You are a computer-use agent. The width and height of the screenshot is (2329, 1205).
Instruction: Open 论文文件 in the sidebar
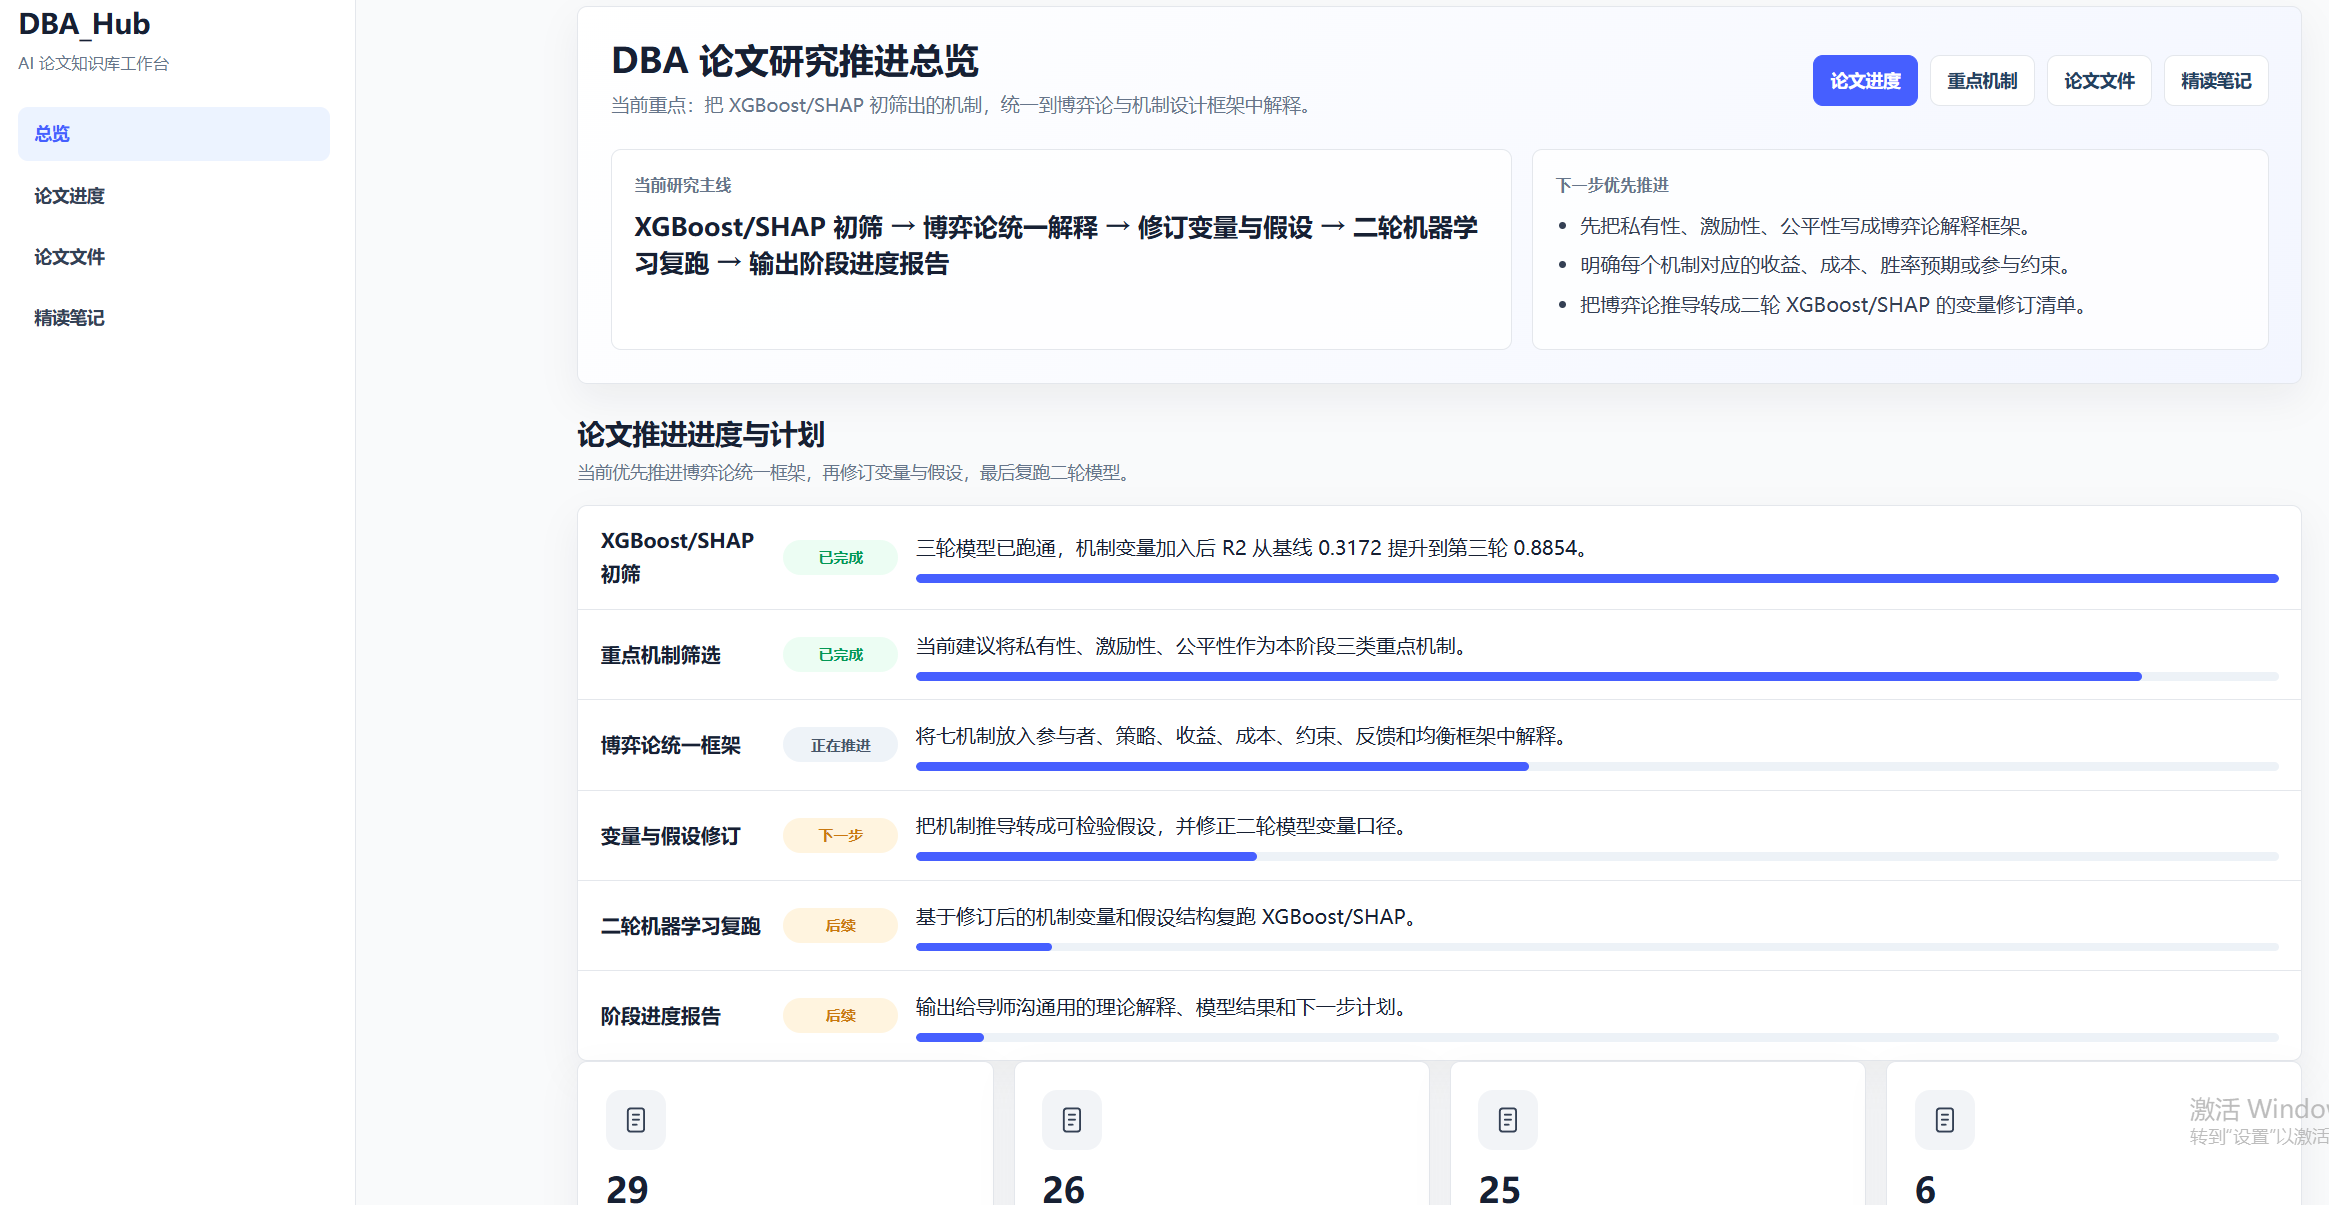(174, 257)
